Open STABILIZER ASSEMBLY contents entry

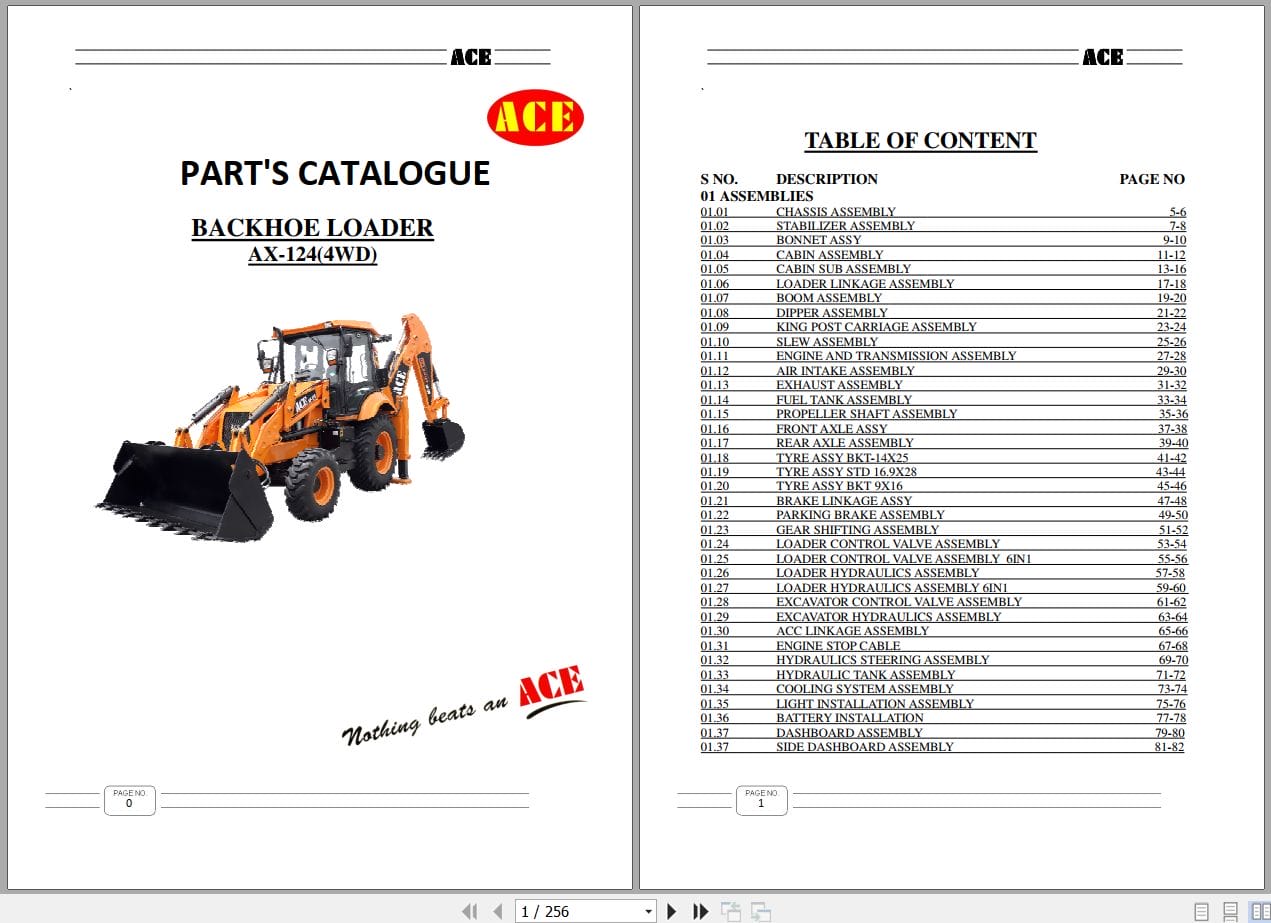845,226
